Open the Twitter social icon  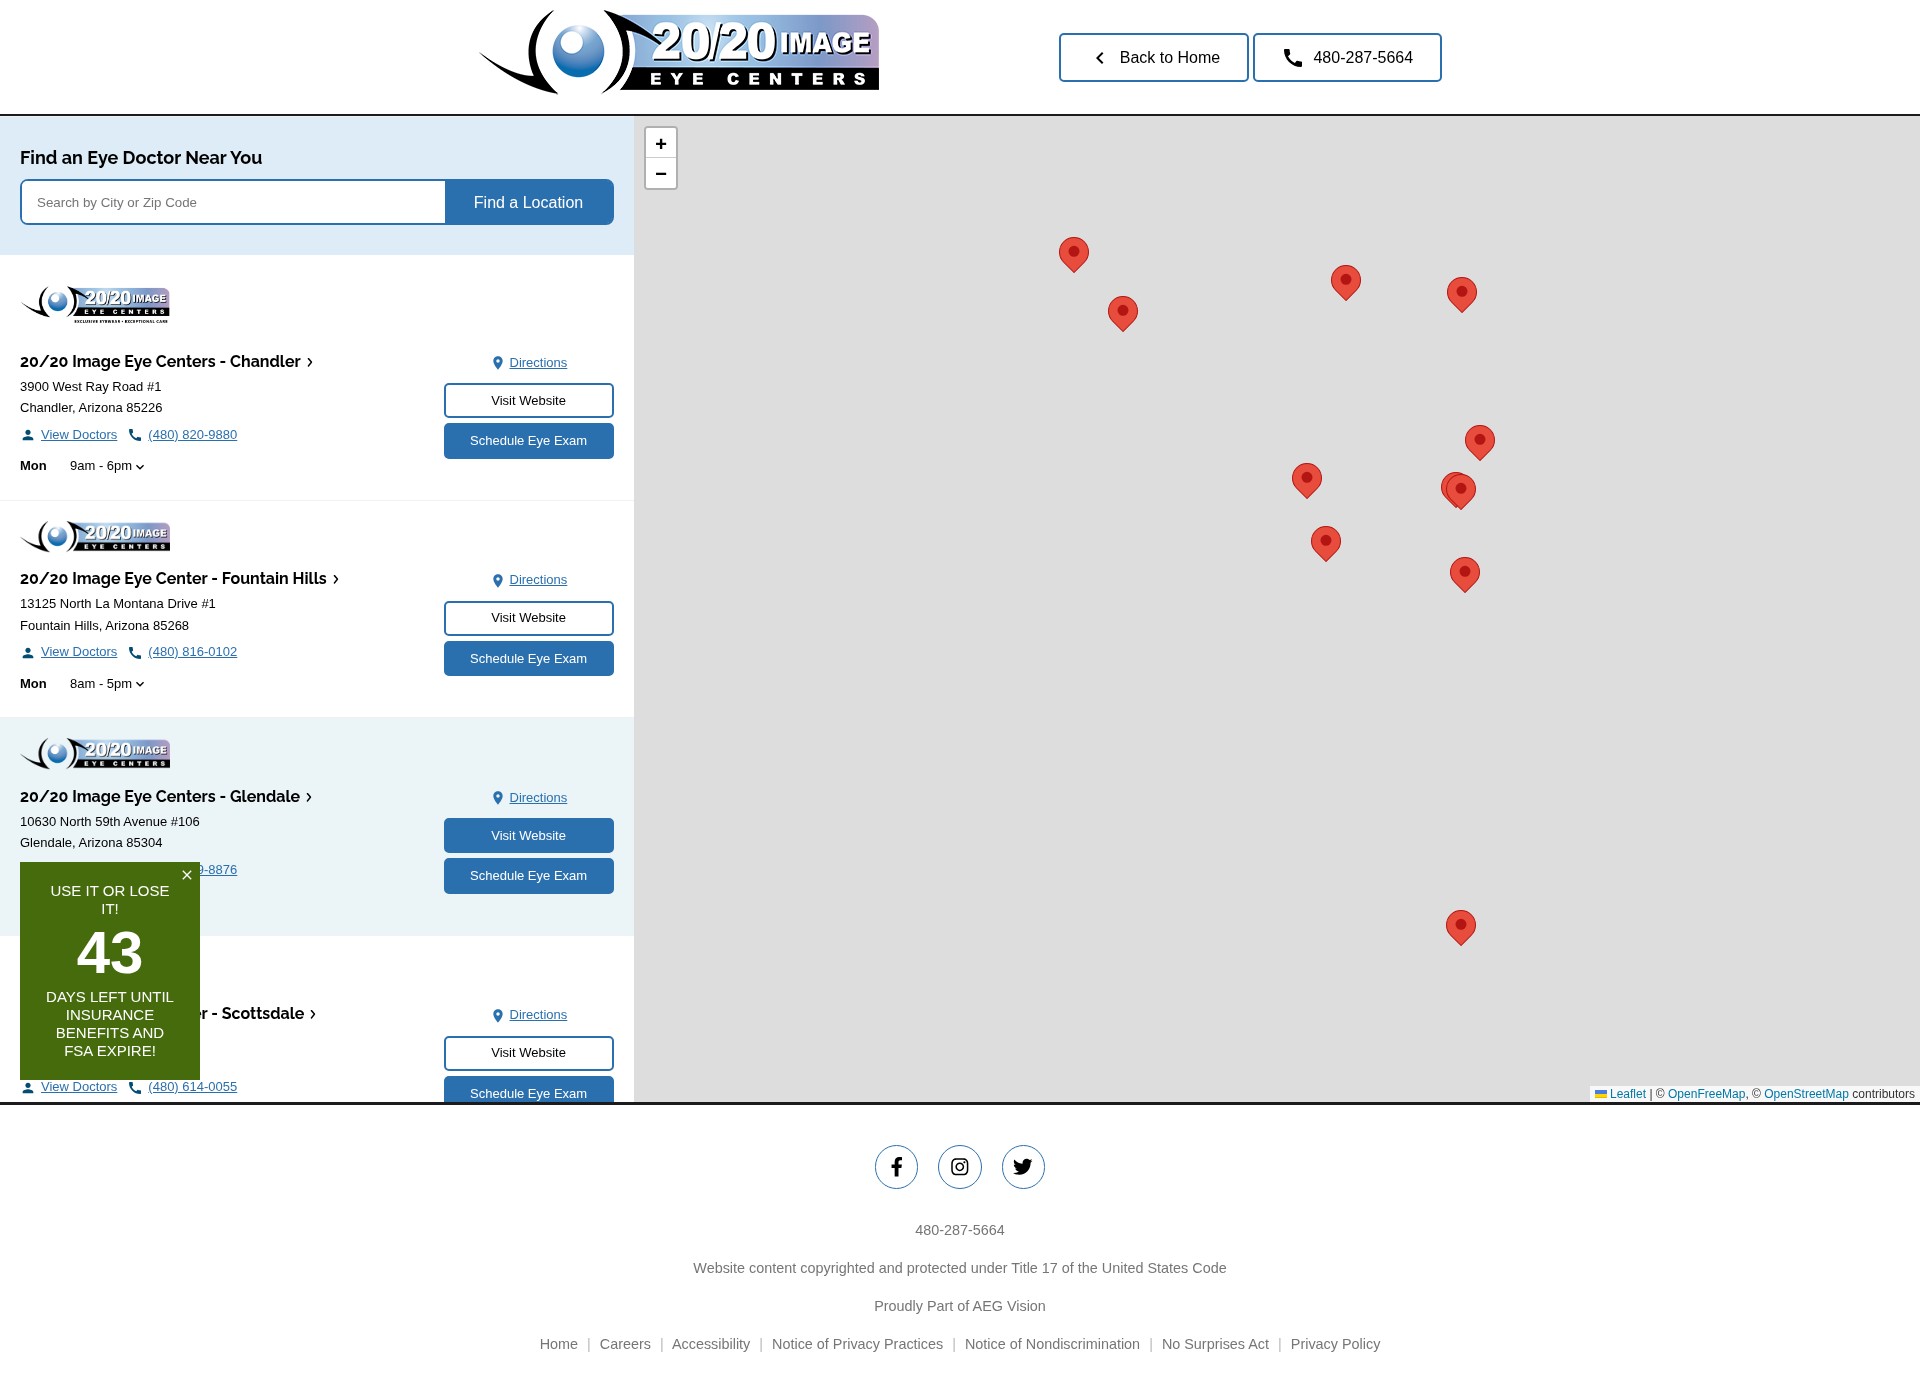coord(1023,1167)
